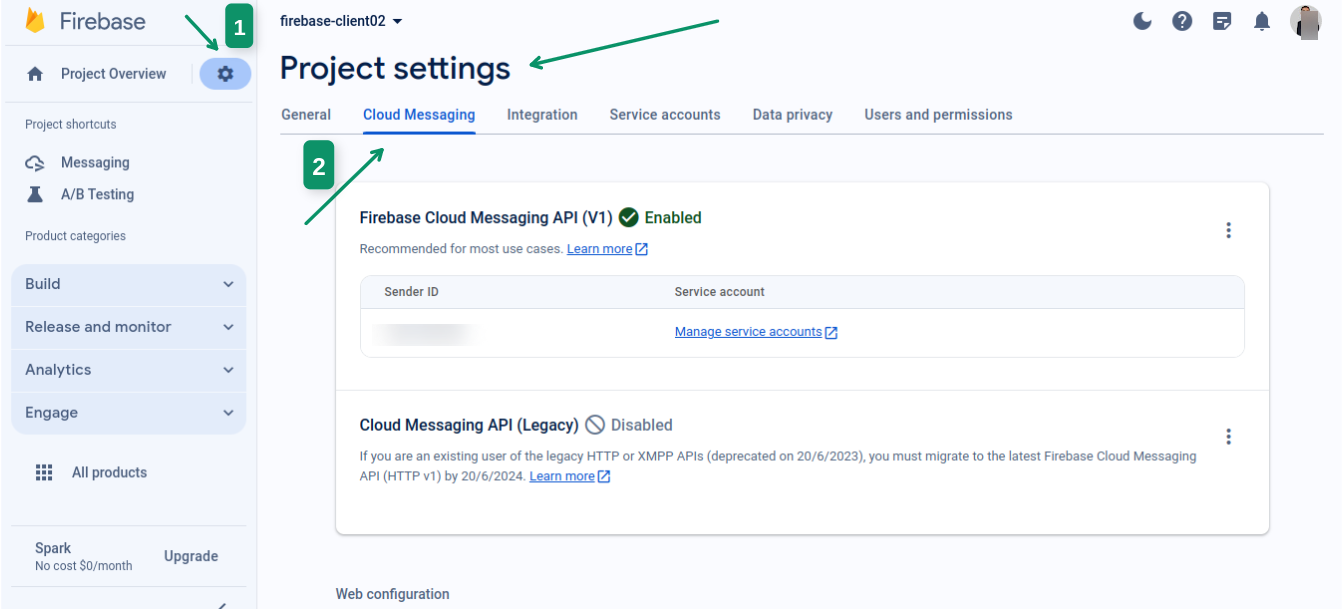This screenshot has height=609, width=1343.
Task: Click the Messaging cloud icon
Action: 35,163
